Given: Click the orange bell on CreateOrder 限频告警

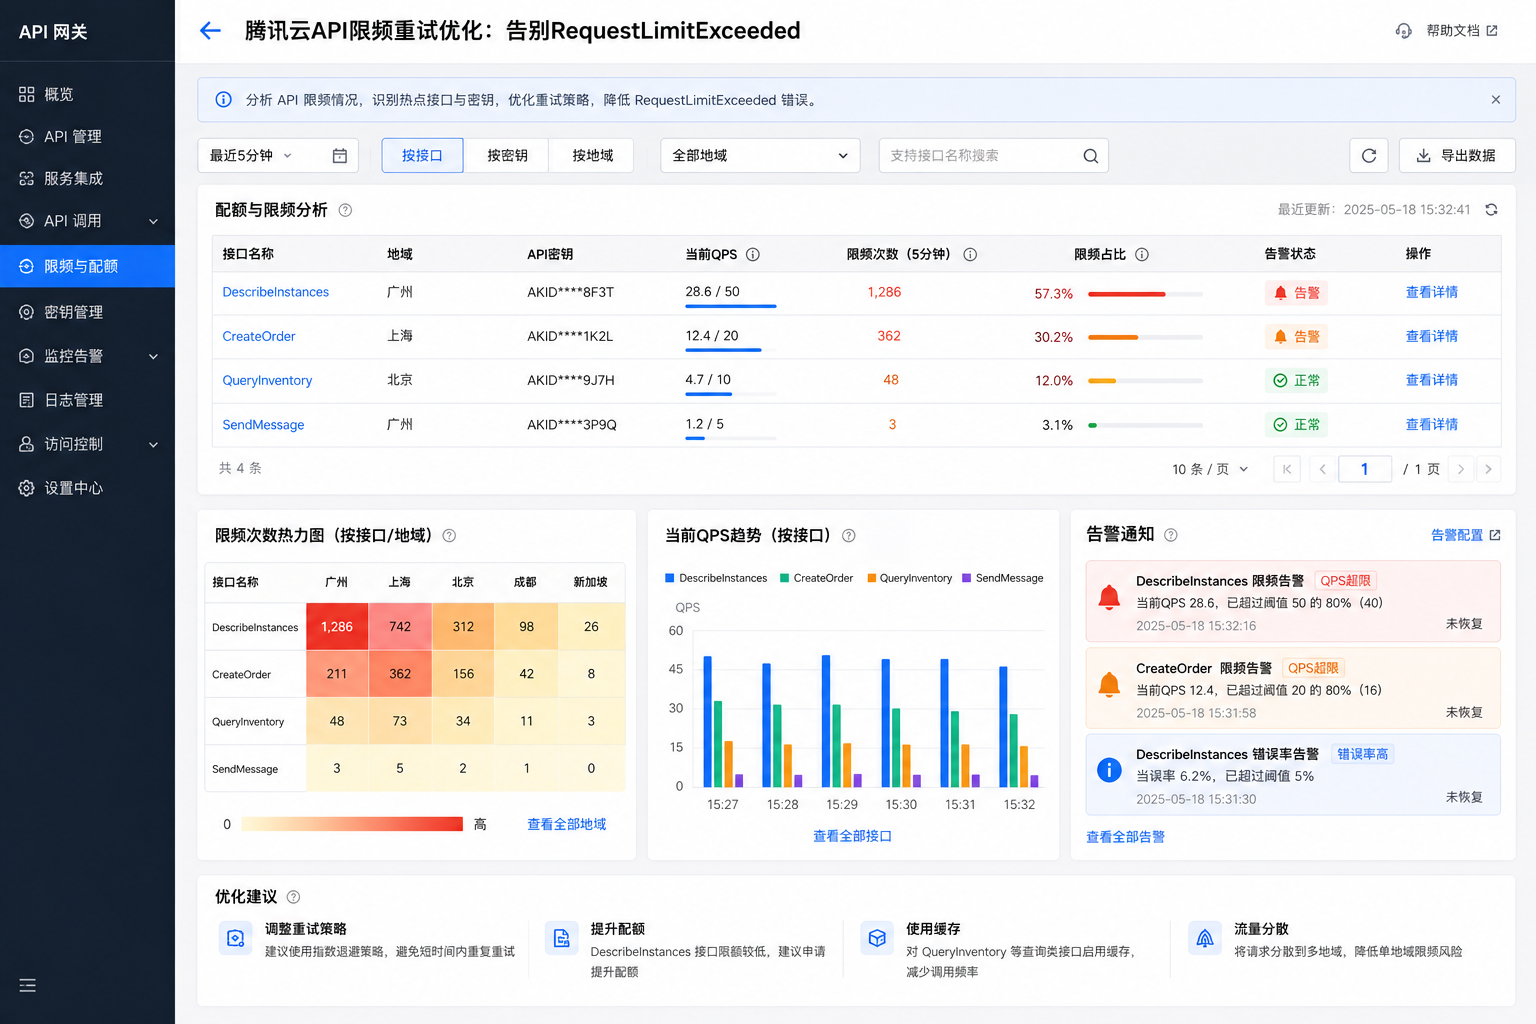Looking at the screenshot, I should coord(1109,685).
